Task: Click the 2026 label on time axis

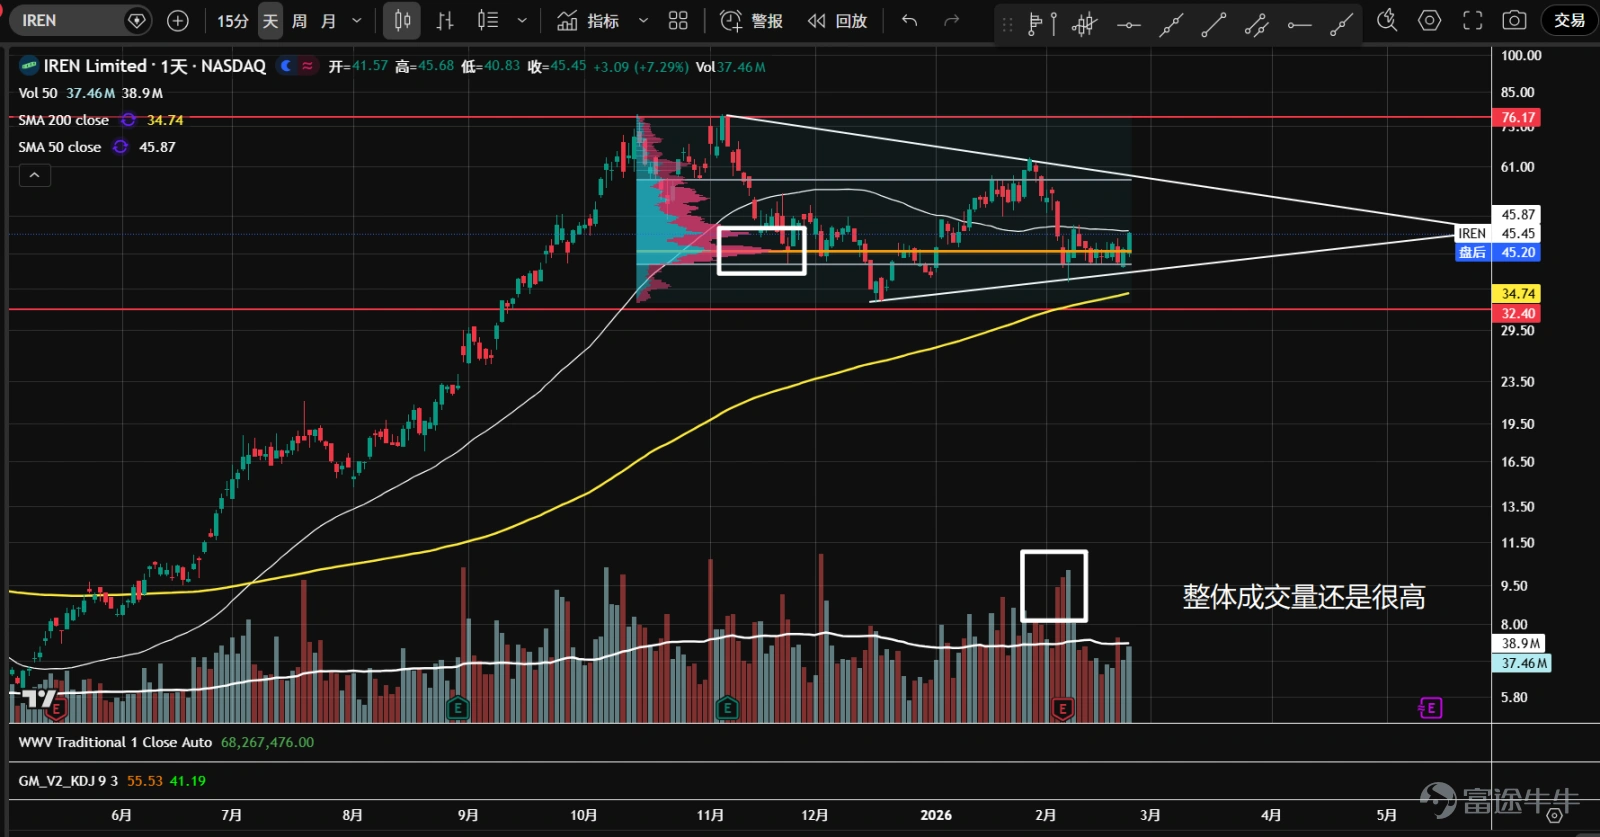Action: click(x=936, y=815)
